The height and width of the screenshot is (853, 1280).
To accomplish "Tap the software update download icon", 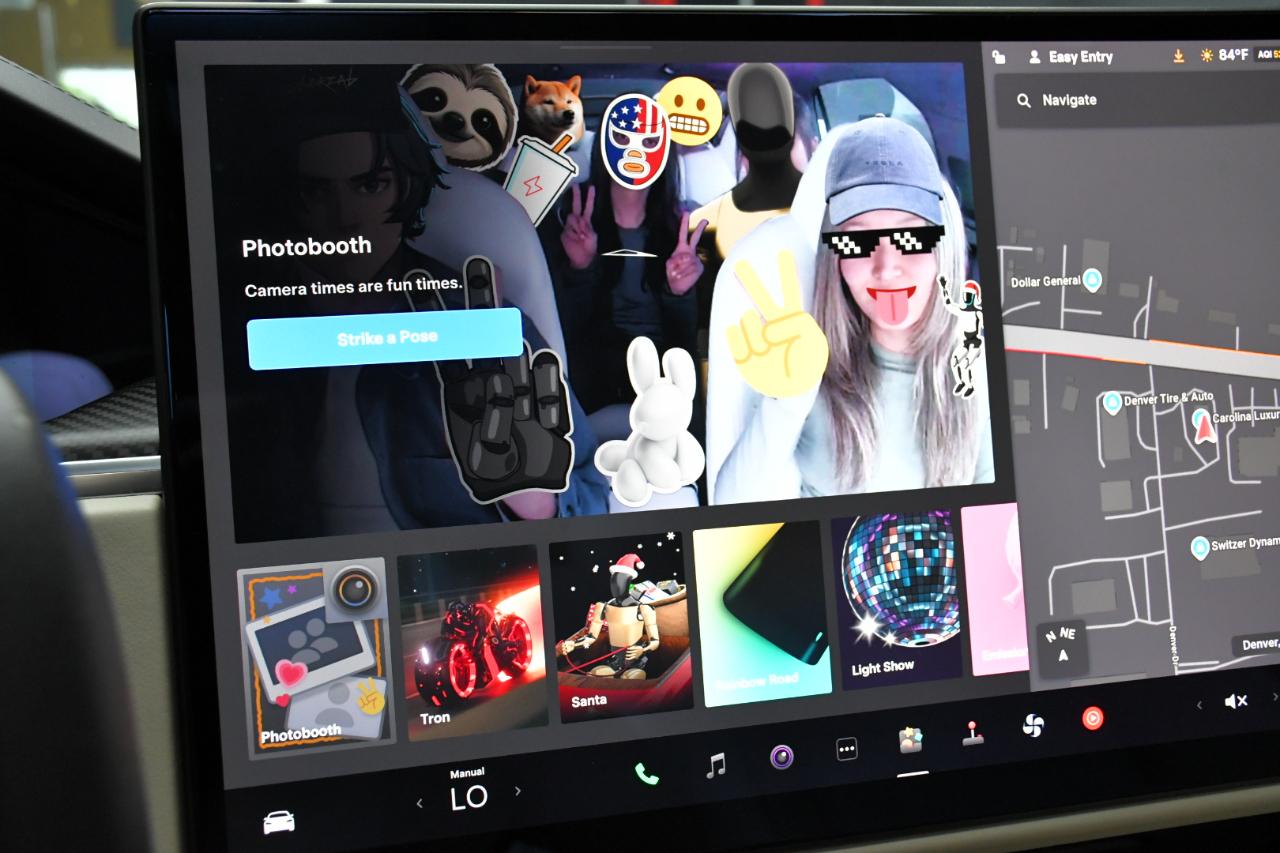I will pyautogui.click(x=1179, y=56).
